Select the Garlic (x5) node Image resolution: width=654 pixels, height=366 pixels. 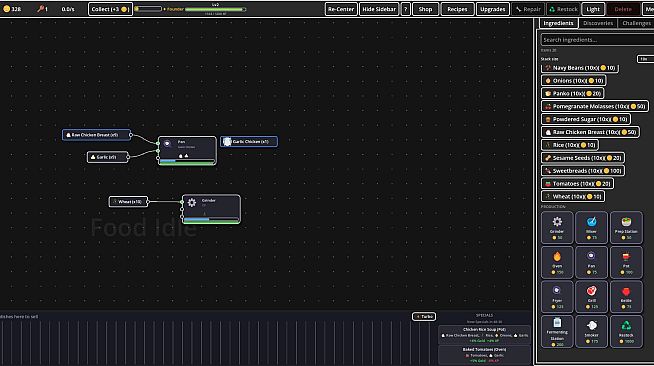(x=108, y=157)
